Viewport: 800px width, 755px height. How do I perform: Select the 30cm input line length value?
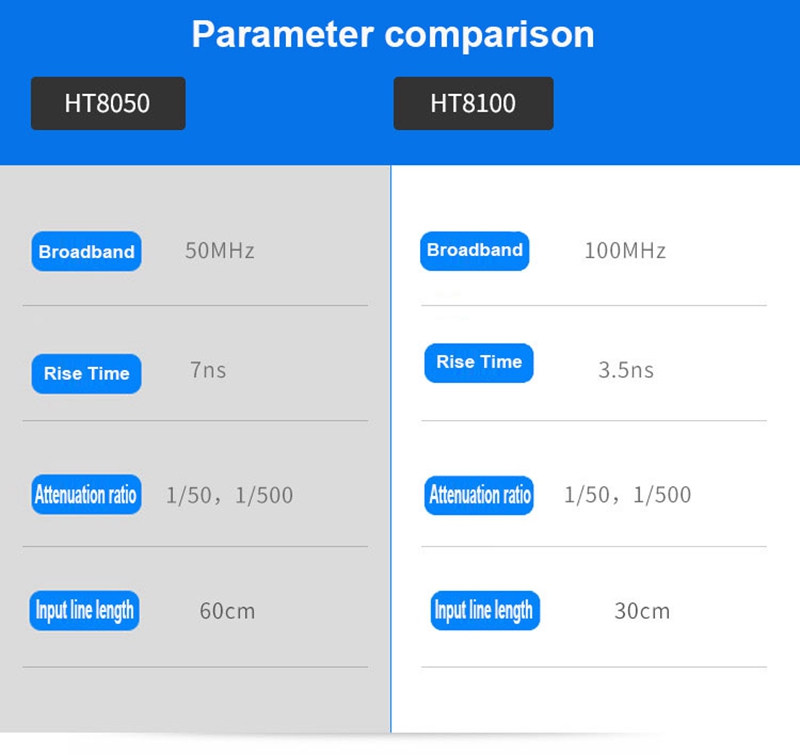642,611
